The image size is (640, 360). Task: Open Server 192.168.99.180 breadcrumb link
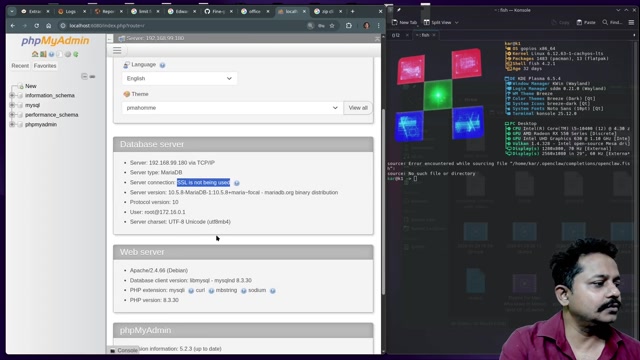[x=155, y=38]
